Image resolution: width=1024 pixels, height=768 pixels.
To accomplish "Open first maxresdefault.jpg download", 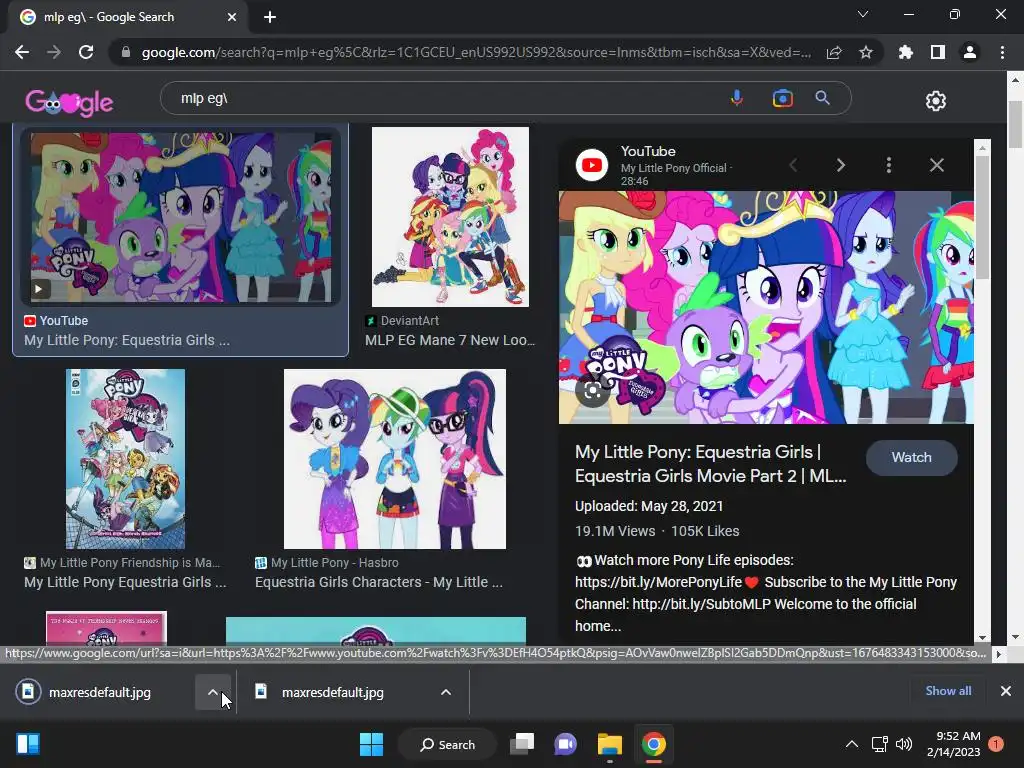I will coord(98,692).
